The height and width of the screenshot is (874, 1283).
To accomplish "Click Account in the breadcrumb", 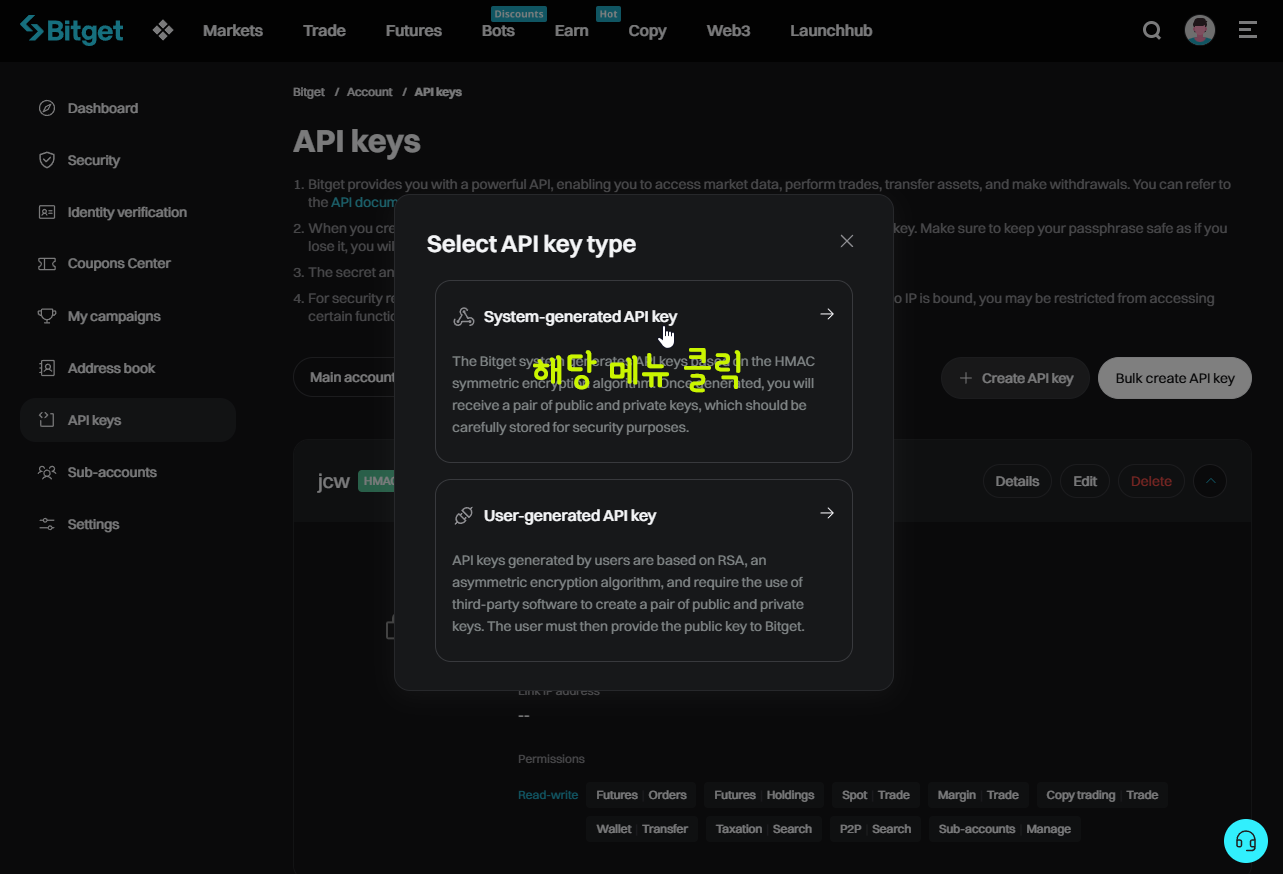I will 369,92.
